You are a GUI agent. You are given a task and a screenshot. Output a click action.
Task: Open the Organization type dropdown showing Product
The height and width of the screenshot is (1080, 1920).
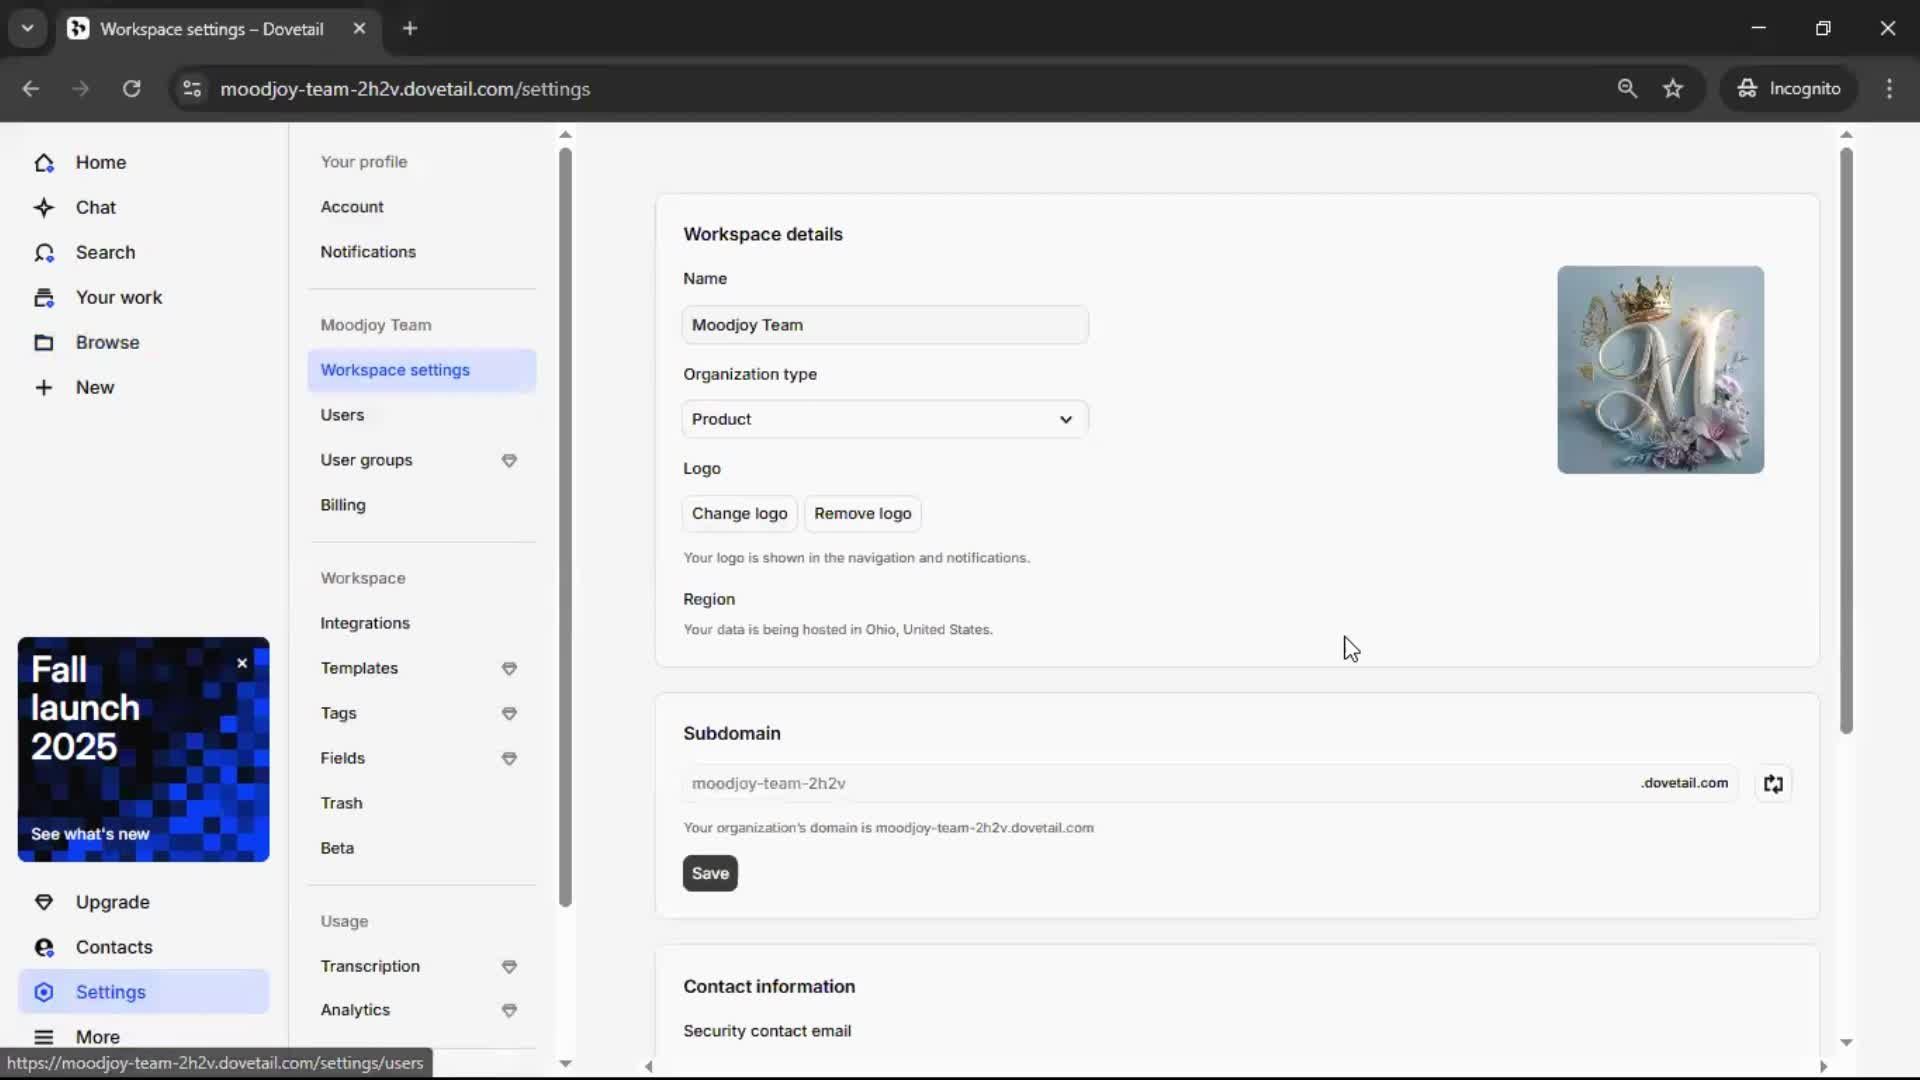coord(884,419)
